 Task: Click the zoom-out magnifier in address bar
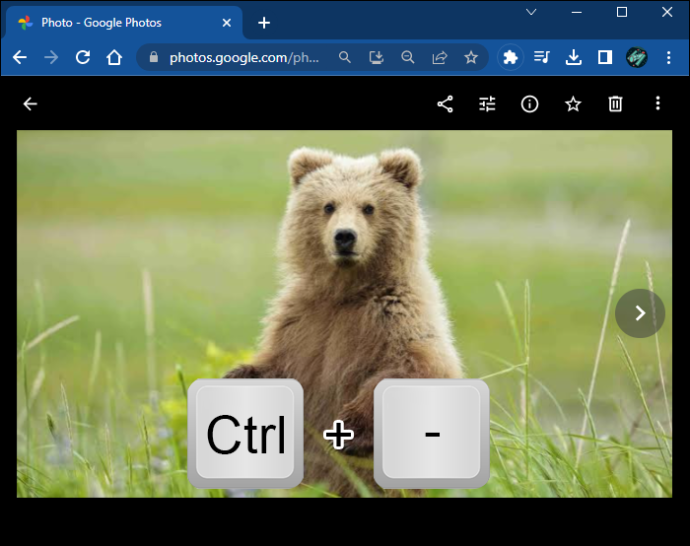pos(407,57)
